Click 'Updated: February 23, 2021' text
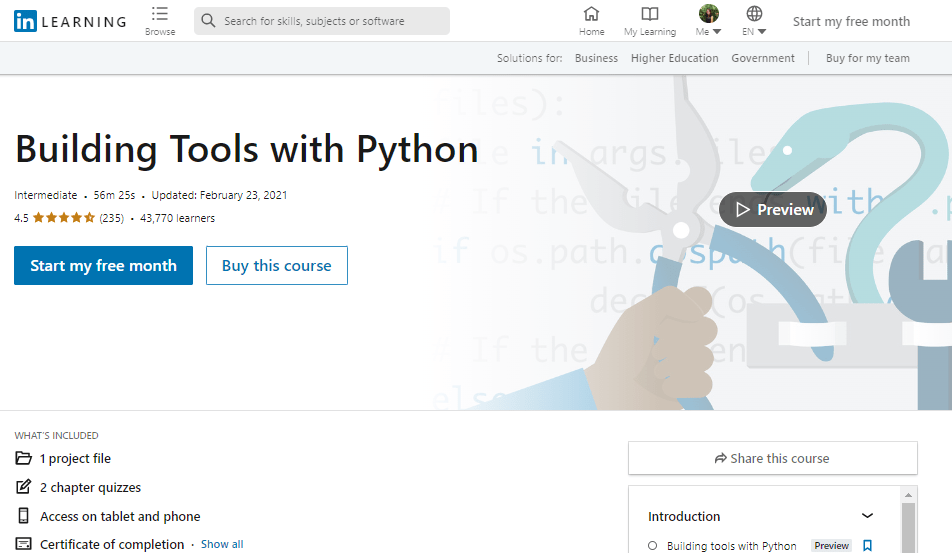Image resolution: width=952 pixels, height=553 pixels. tap(219, 195)
